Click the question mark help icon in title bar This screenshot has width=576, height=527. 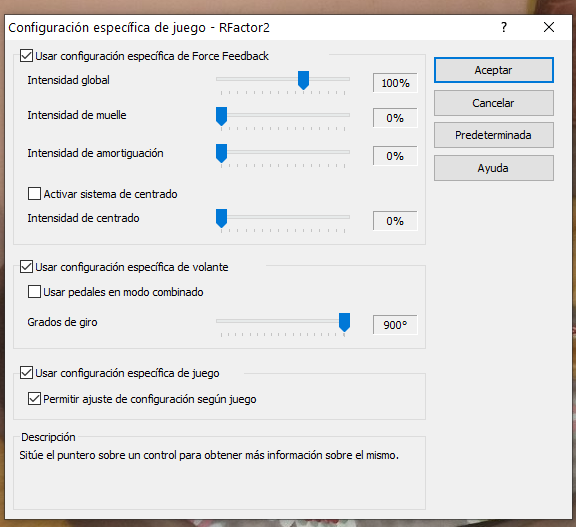coord(504,27)
